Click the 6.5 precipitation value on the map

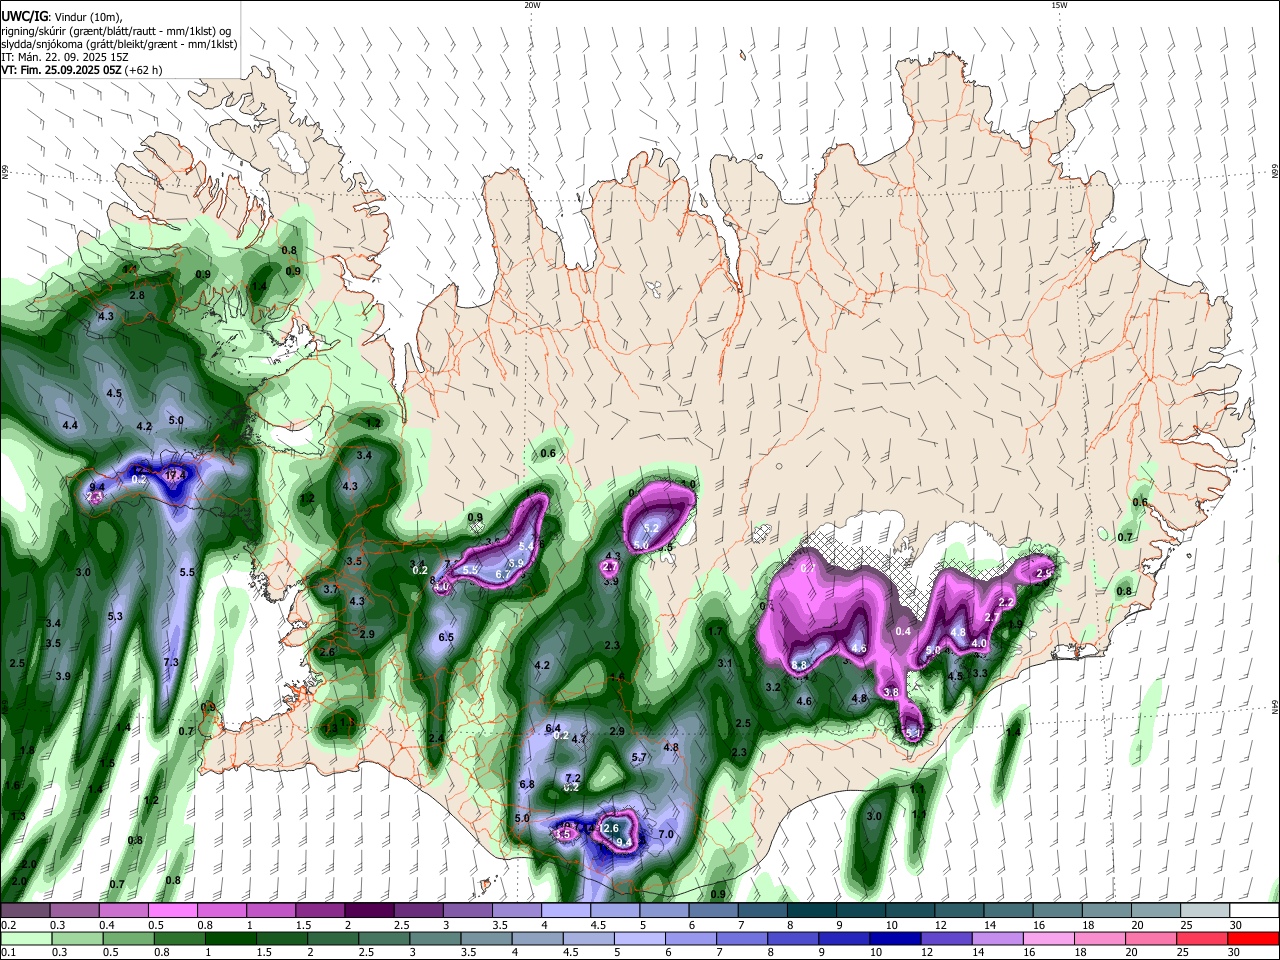(446, 637)
